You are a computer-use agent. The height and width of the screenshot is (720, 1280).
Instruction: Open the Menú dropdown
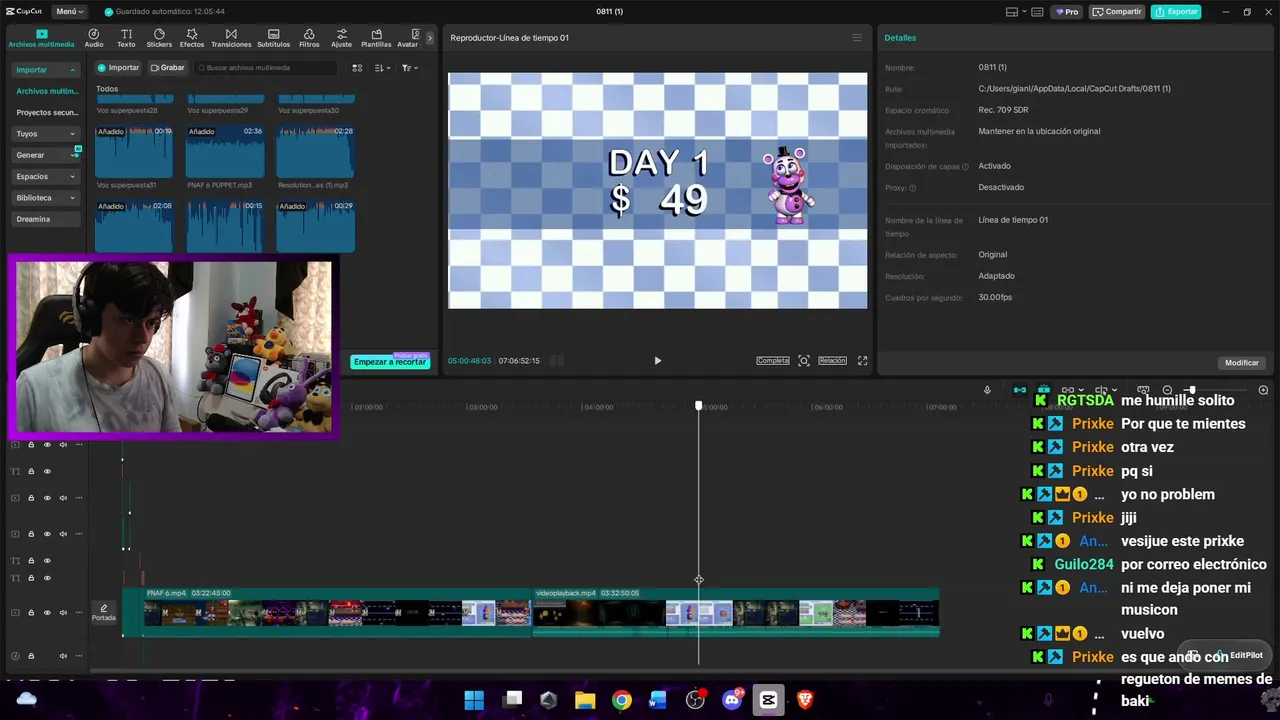coord(69,12)
